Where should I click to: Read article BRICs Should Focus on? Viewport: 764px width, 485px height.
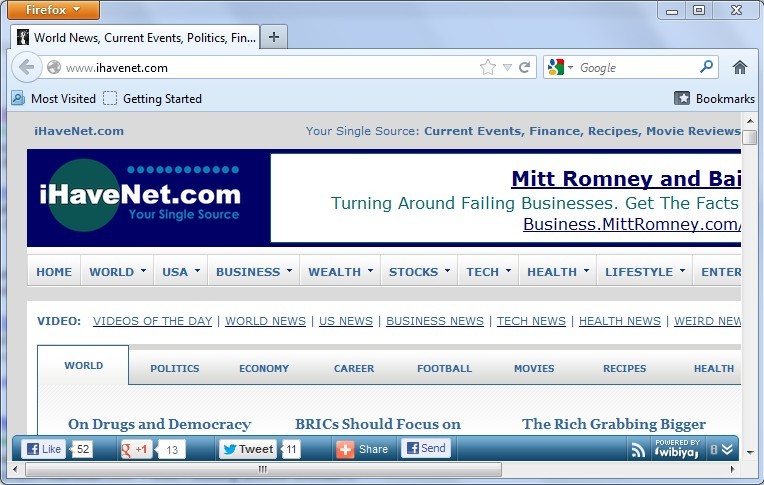[x=378, y=424]
